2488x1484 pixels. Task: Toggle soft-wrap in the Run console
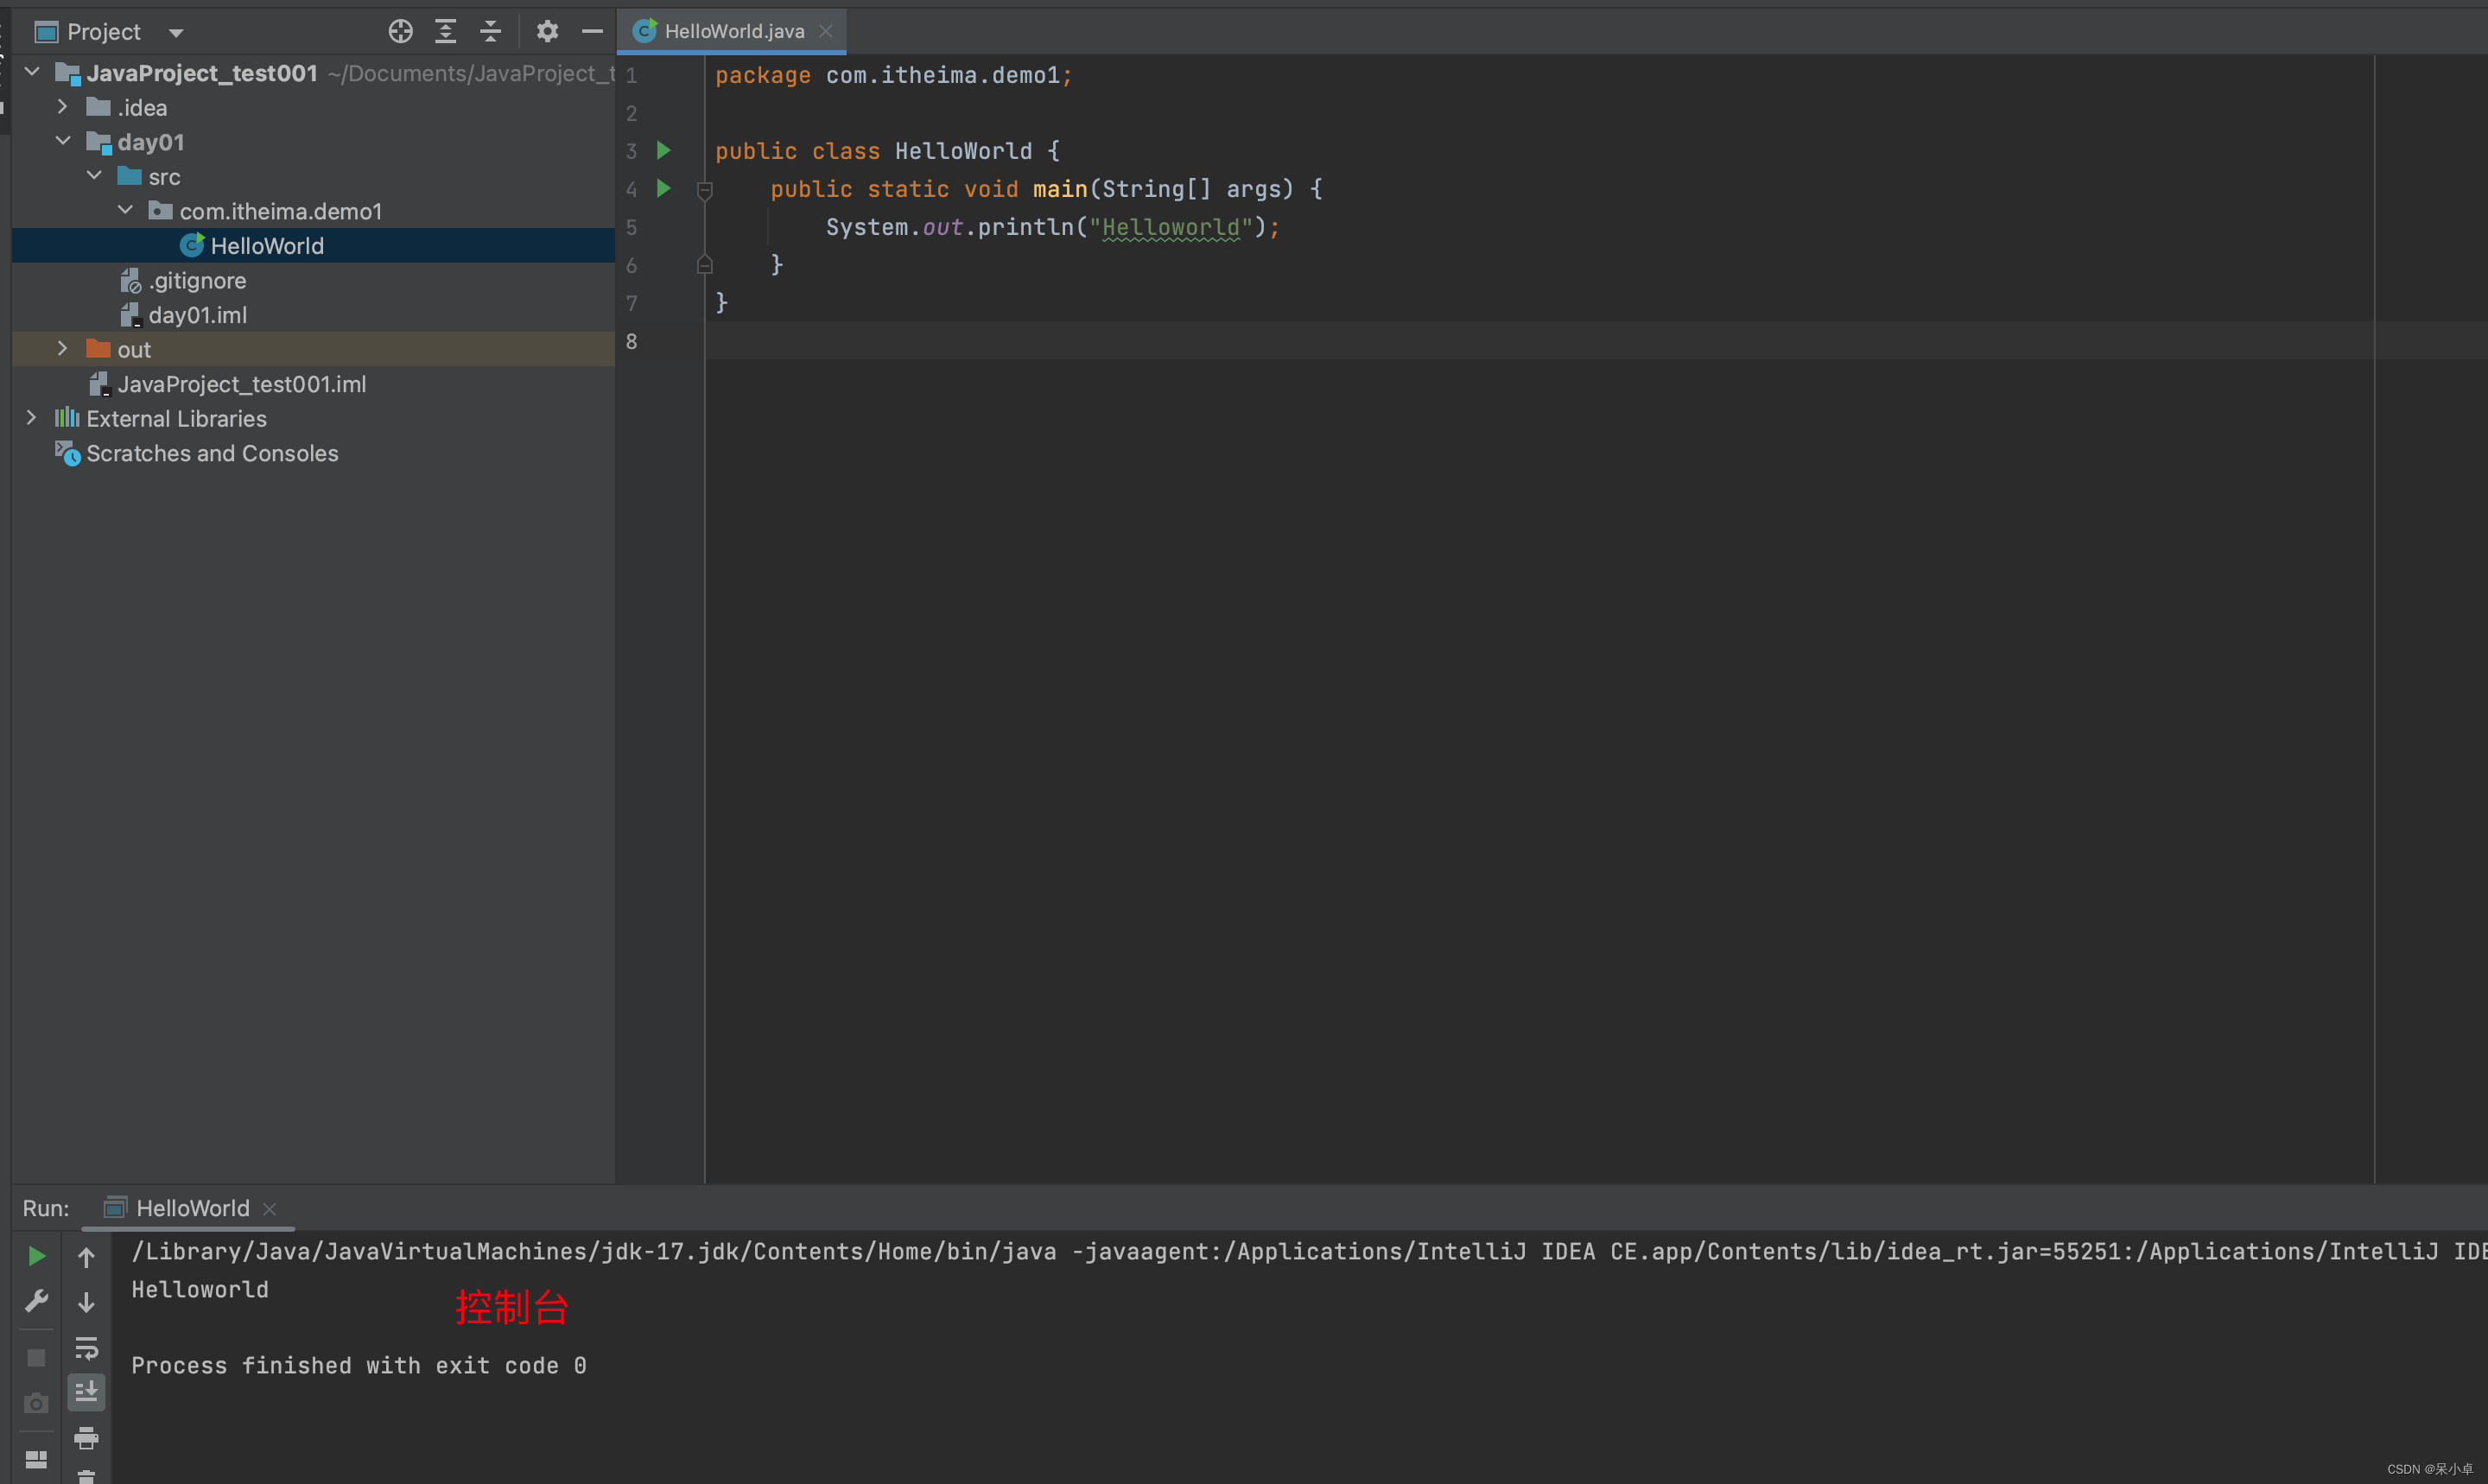pos(86,1348)
